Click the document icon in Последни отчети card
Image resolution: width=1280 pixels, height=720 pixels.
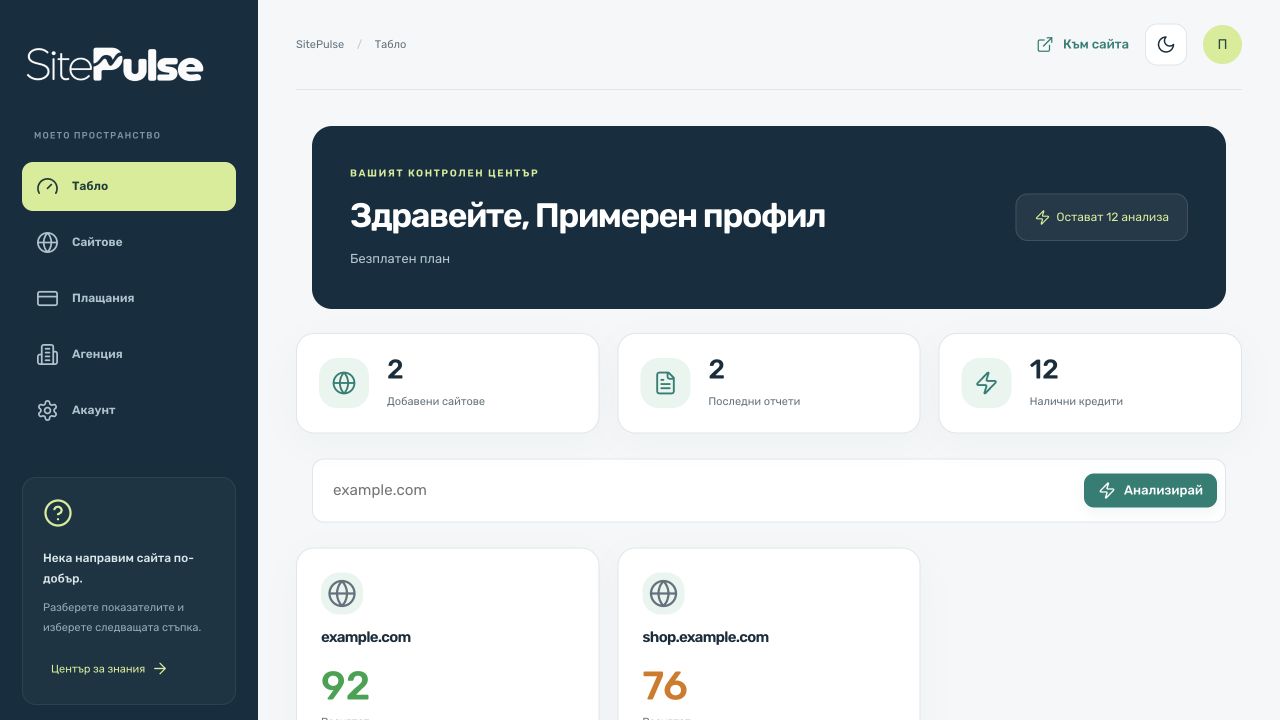665,383
